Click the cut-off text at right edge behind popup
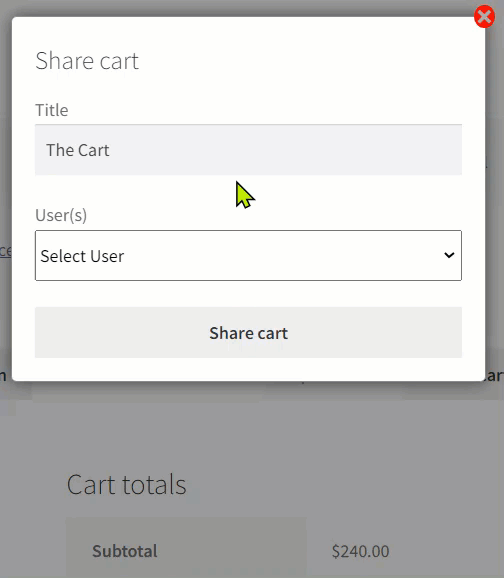The width and height of the screenshot is (504, 578). pos(495,376)
